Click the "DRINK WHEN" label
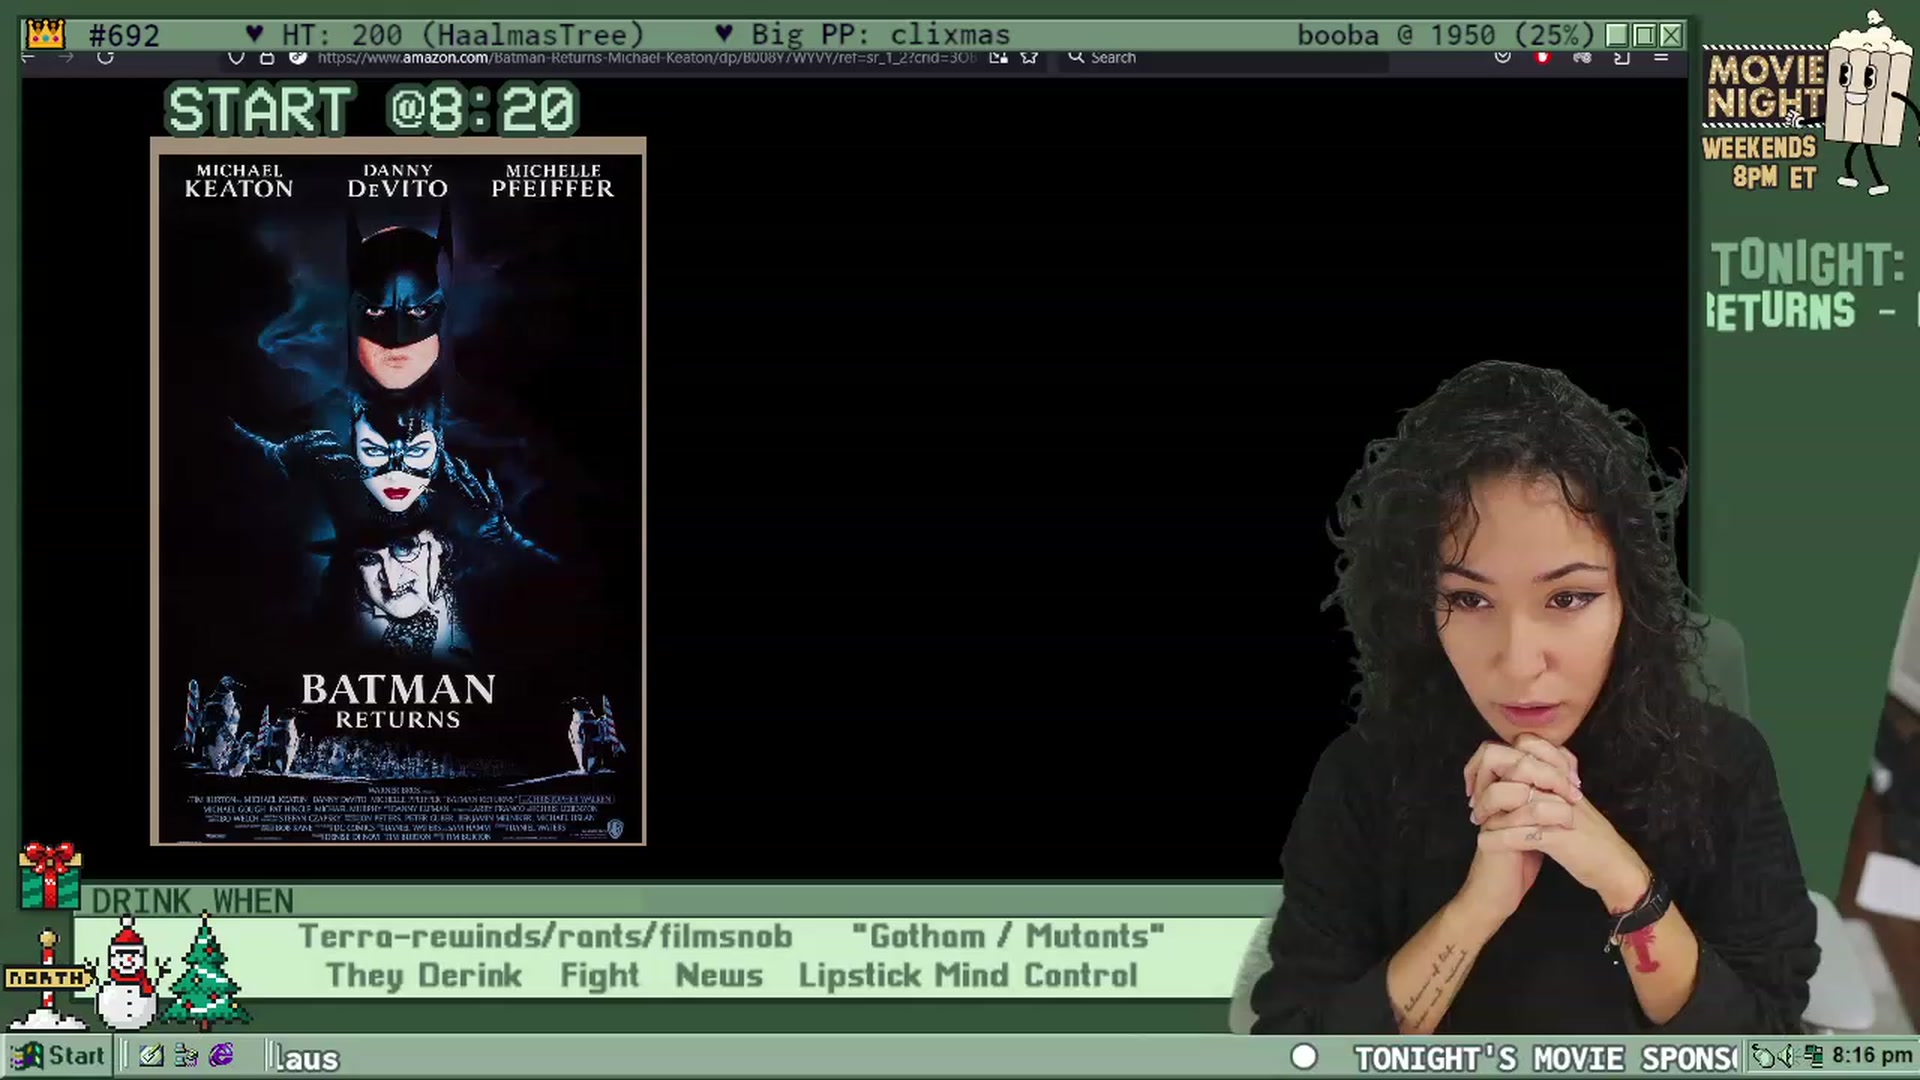1920x1080 pixels. click(192, 901)
